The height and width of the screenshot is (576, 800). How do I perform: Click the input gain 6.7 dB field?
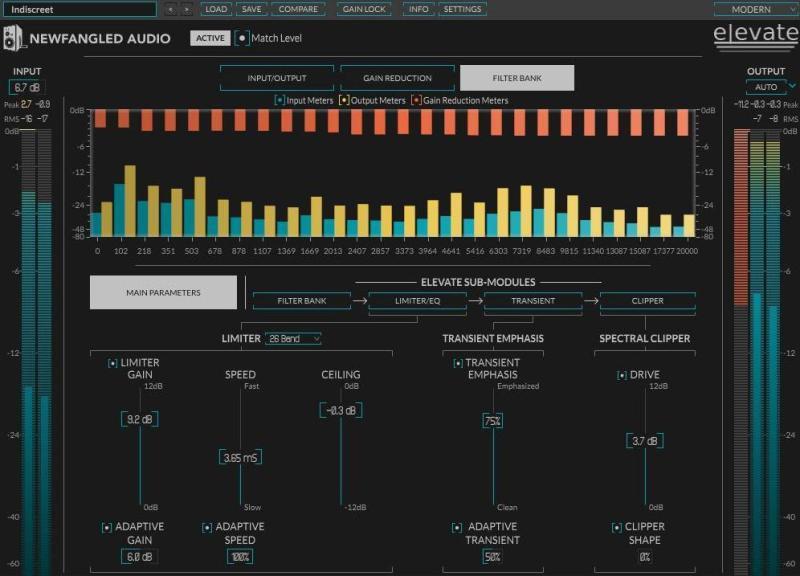[27, 87]
